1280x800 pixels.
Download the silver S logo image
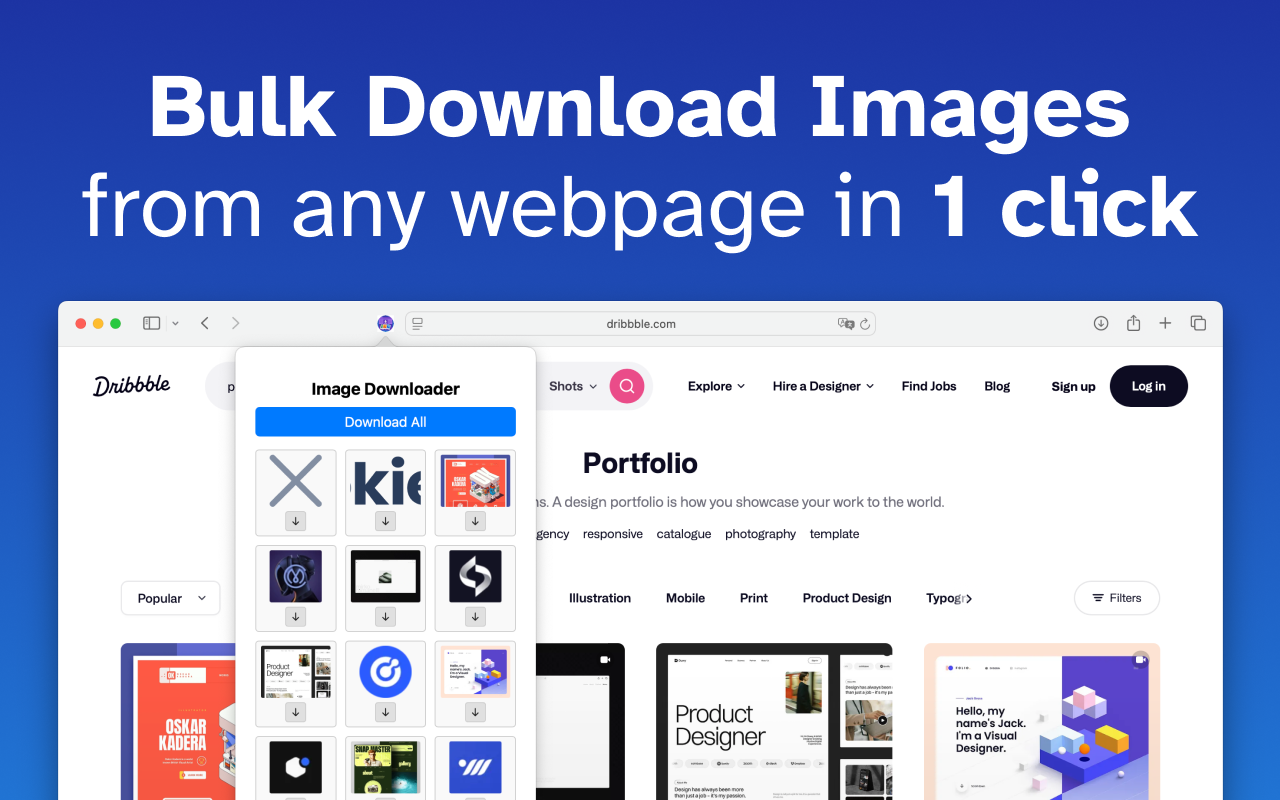click(x=475, y=617)
